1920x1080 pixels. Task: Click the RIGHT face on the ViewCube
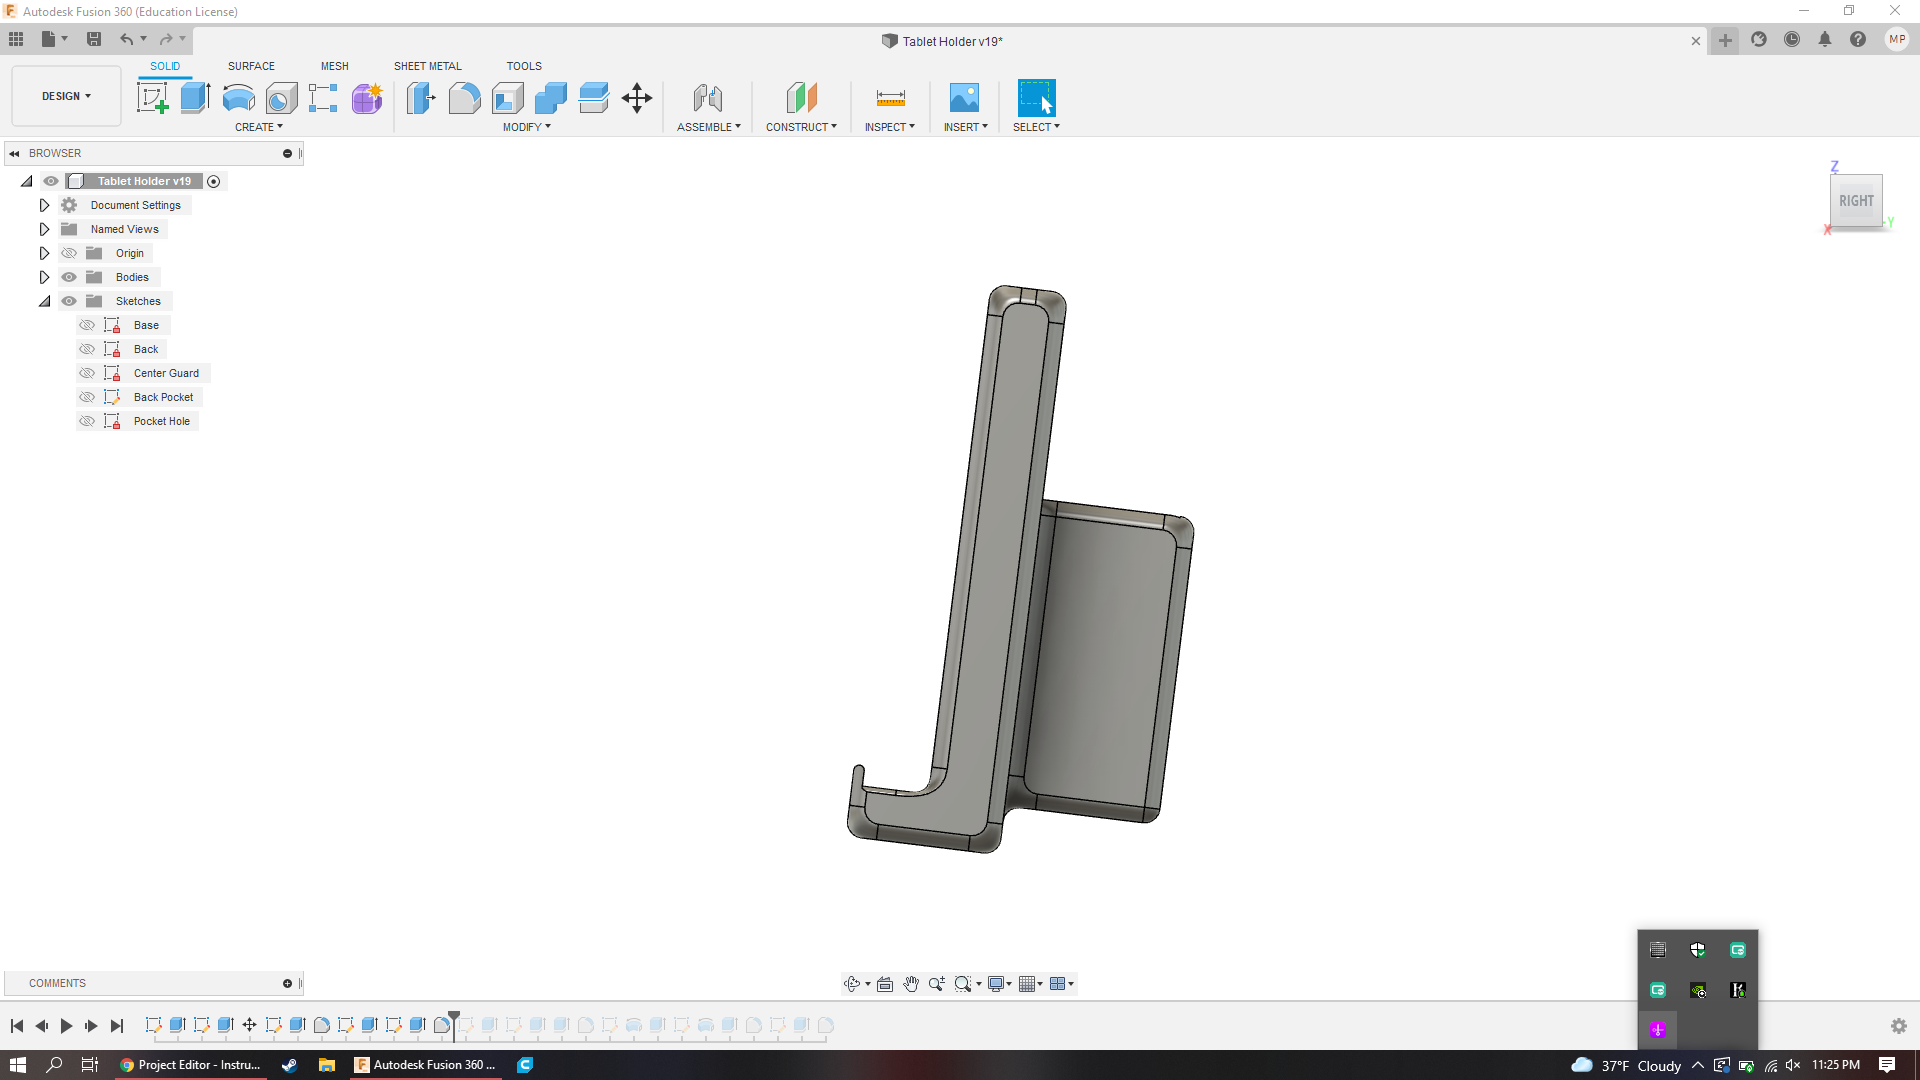coord(1856,201)
